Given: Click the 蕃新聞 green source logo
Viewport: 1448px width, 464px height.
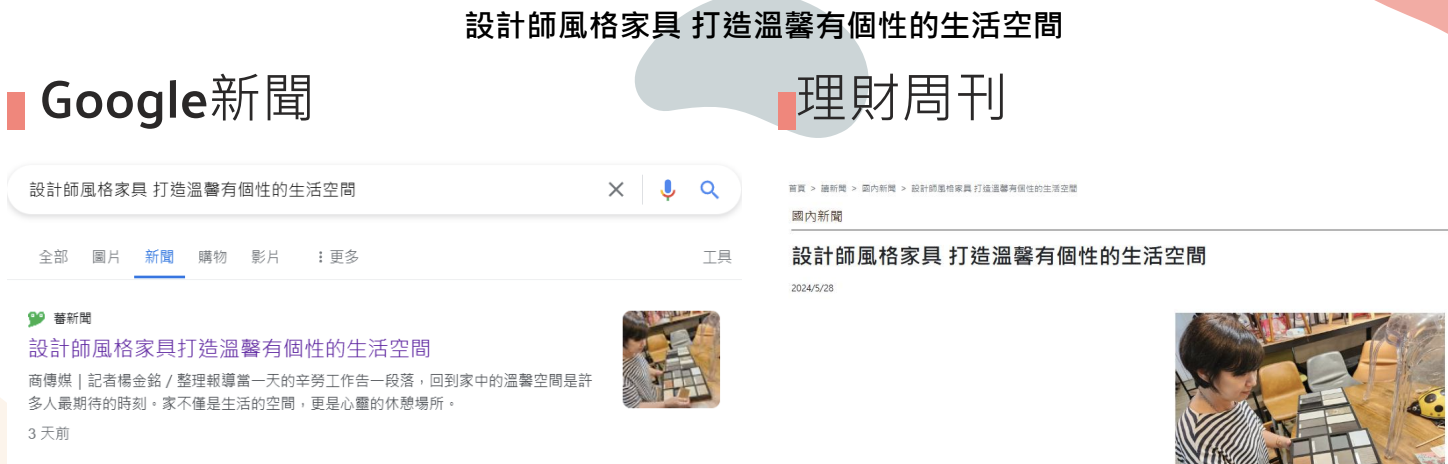Looking at the screenshot, I should [x=37, y=318].
